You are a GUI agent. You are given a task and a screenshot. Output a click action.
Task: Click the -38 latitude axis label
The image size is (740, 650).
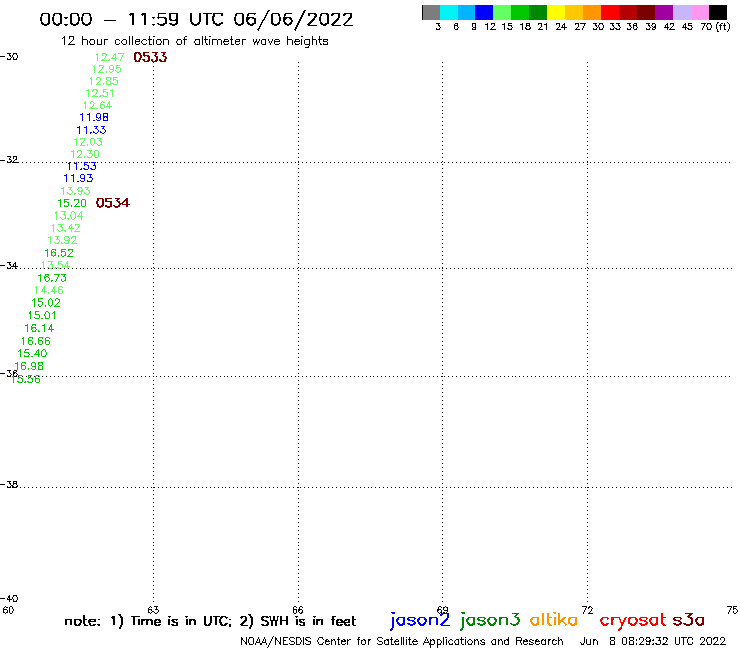coord(9,485)
